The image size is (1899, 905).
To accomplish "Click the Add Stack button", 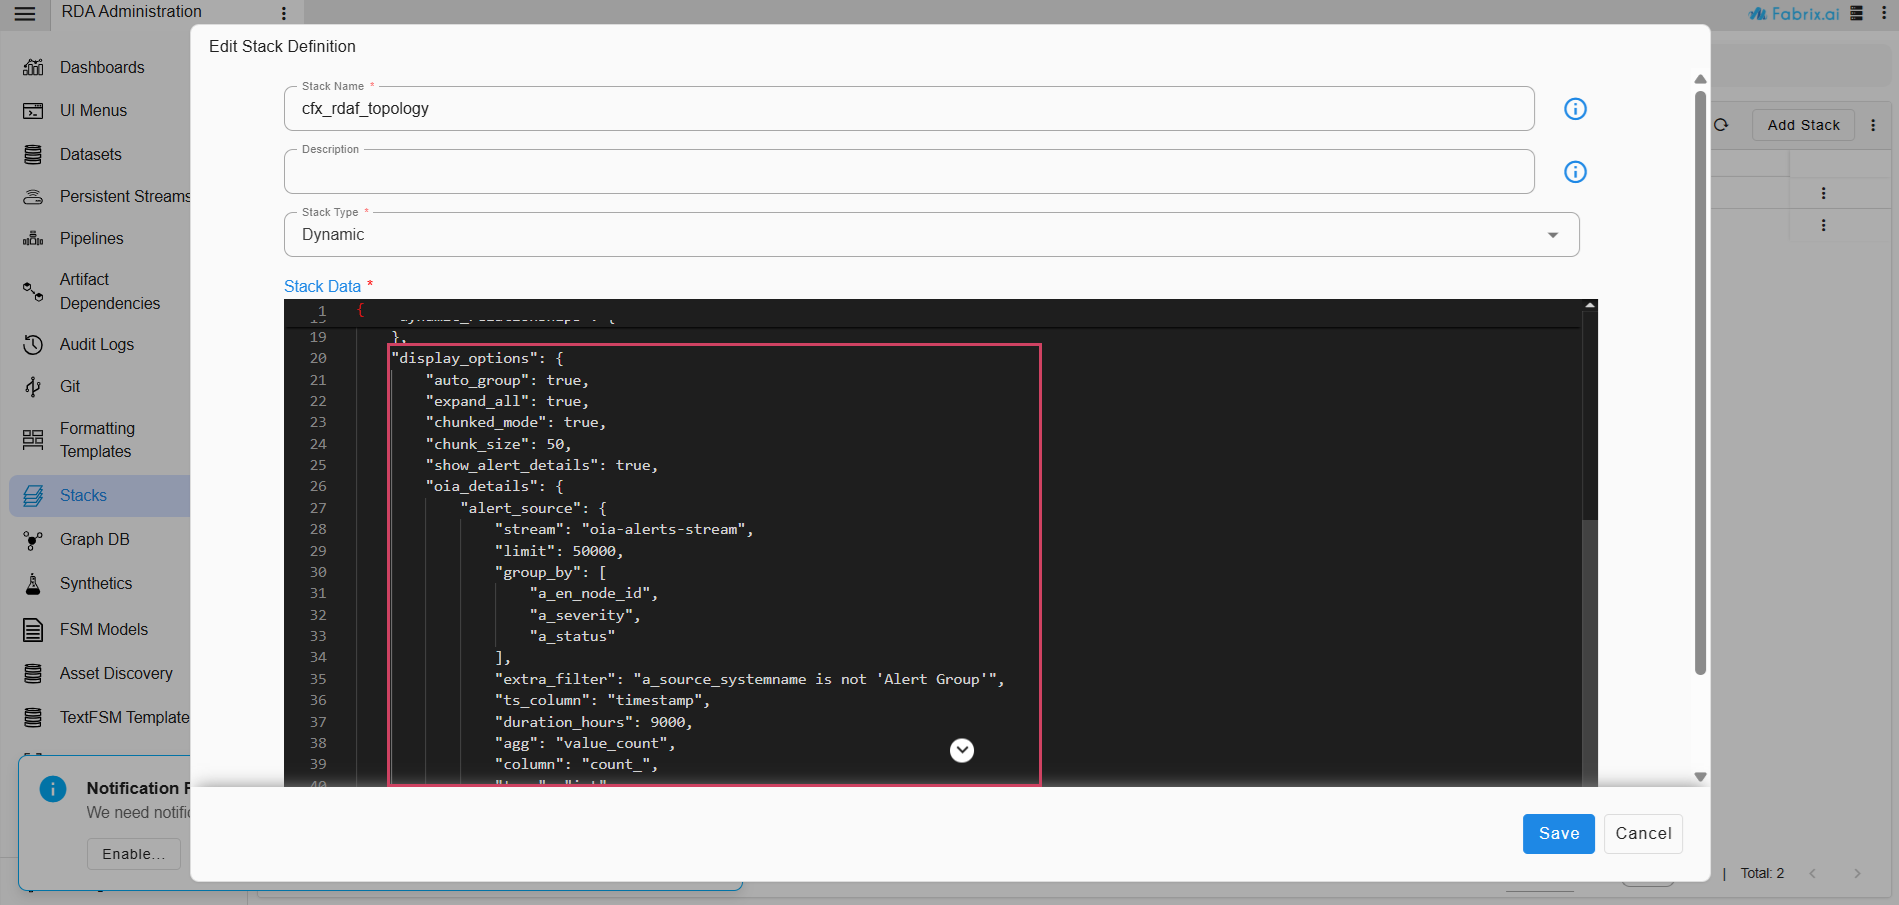I will coord(1803,125).
